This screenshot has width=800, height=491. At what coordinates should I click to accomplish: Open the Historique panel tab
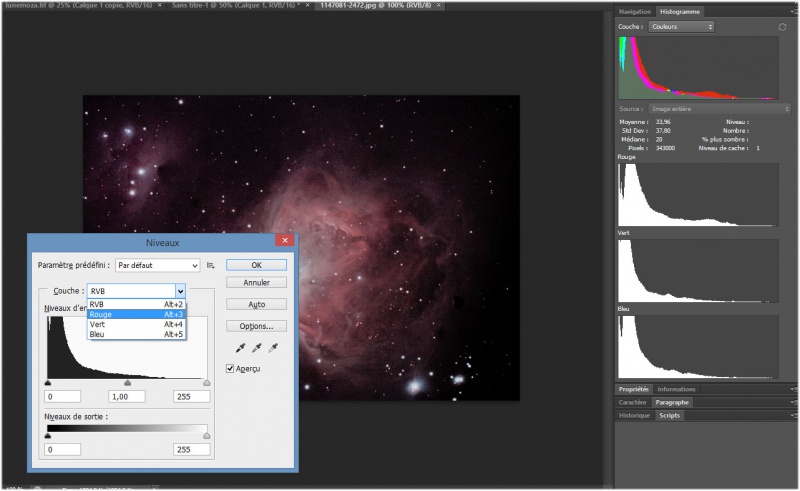(x=634, y=415)
